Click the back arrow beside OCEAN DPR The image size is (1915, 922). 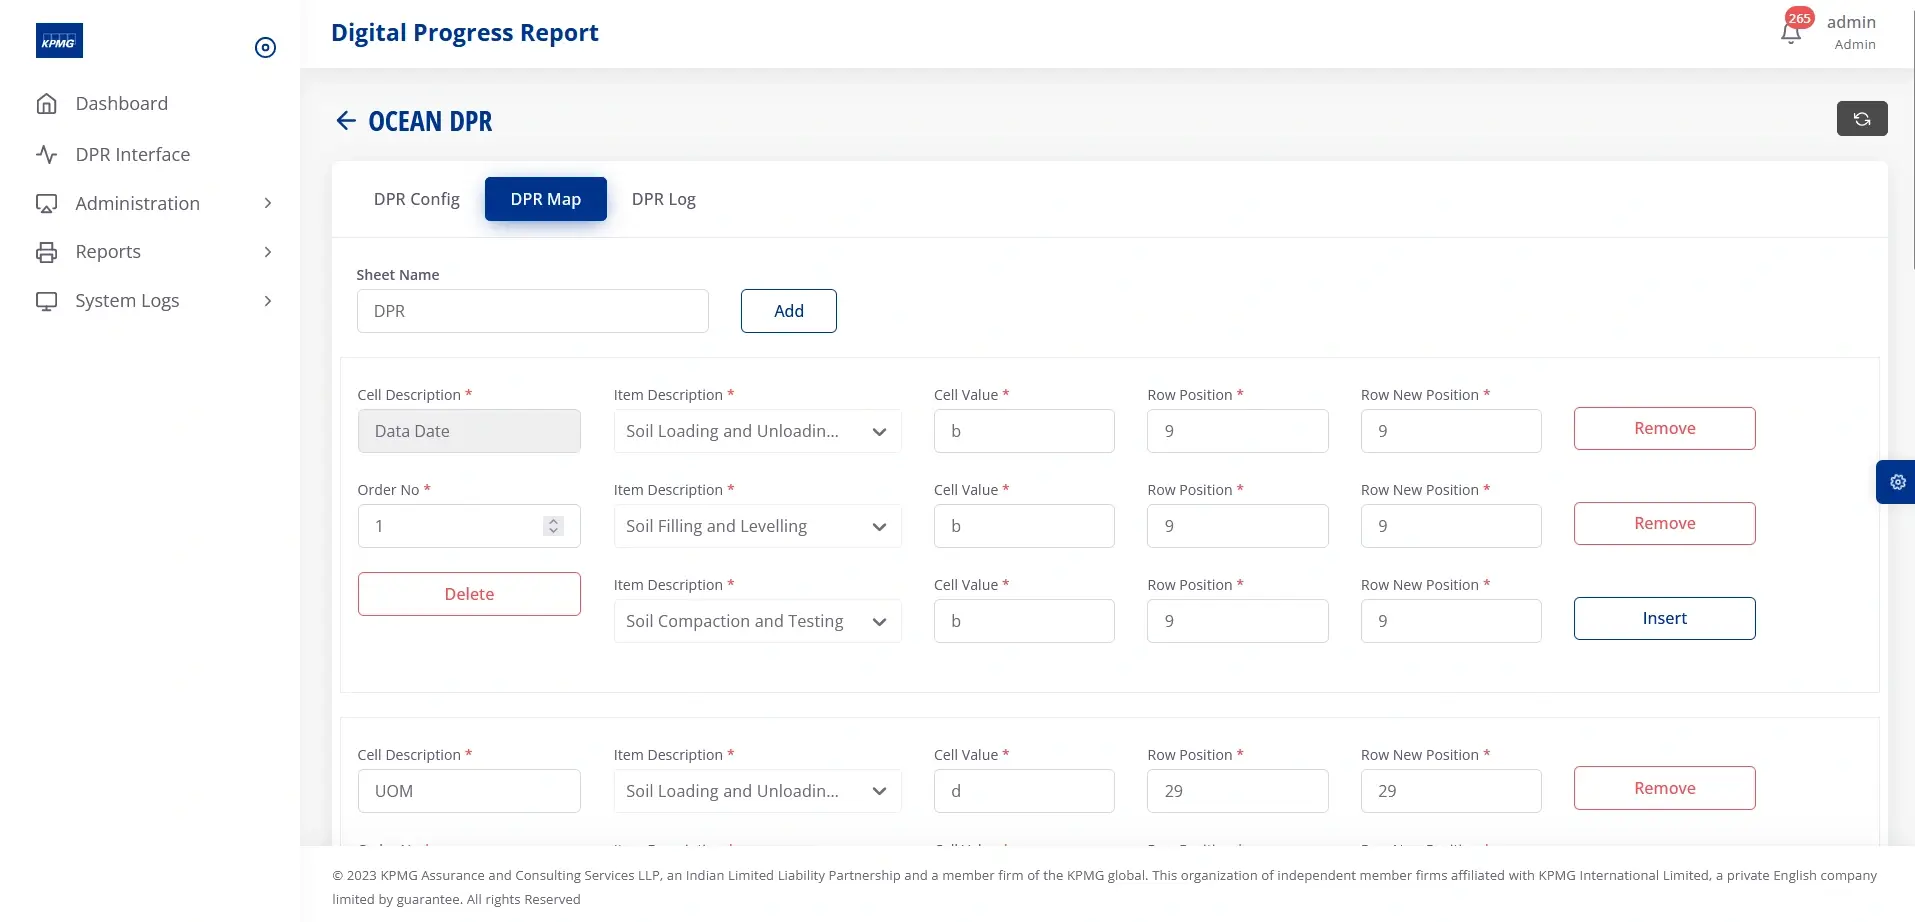[344, 120]
